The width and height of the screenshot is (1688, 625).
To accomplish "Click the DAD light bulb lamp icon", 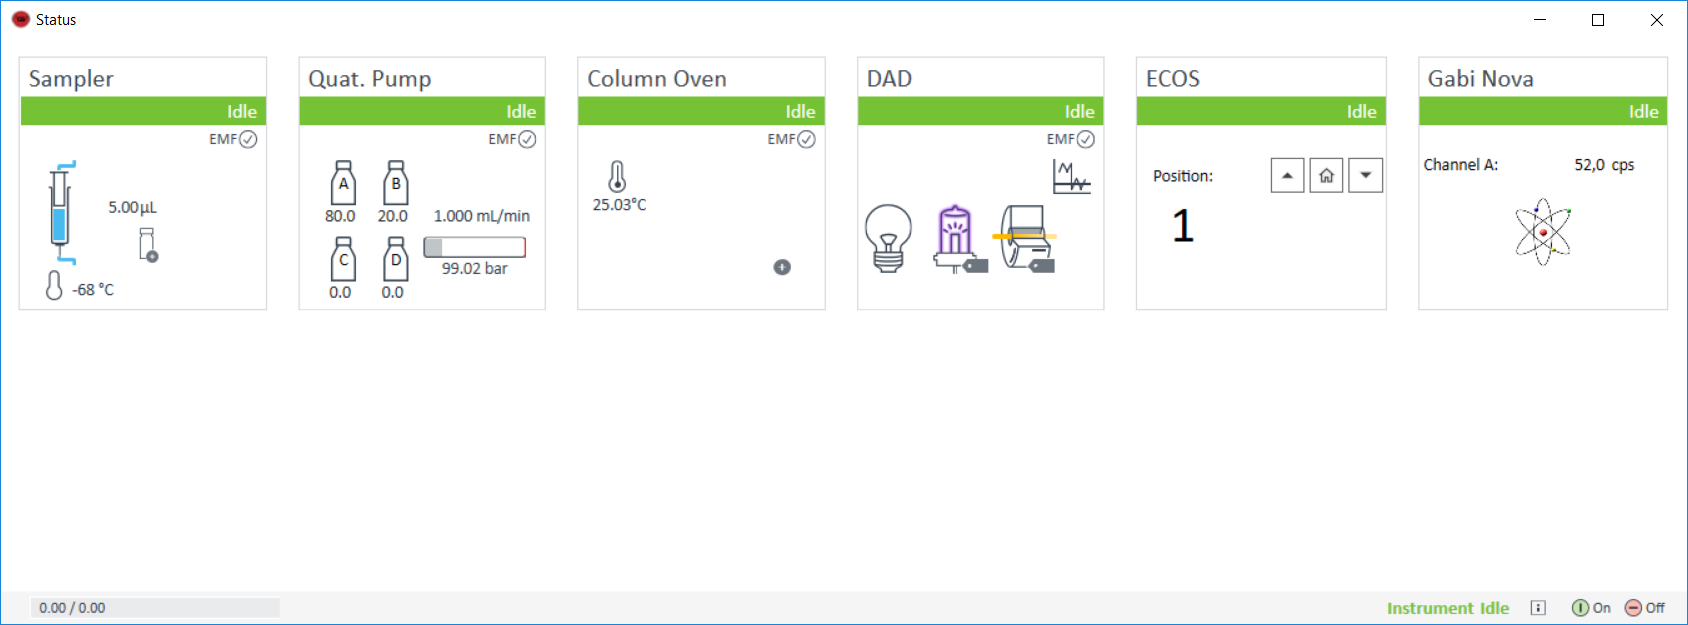I will pos(888,238).
